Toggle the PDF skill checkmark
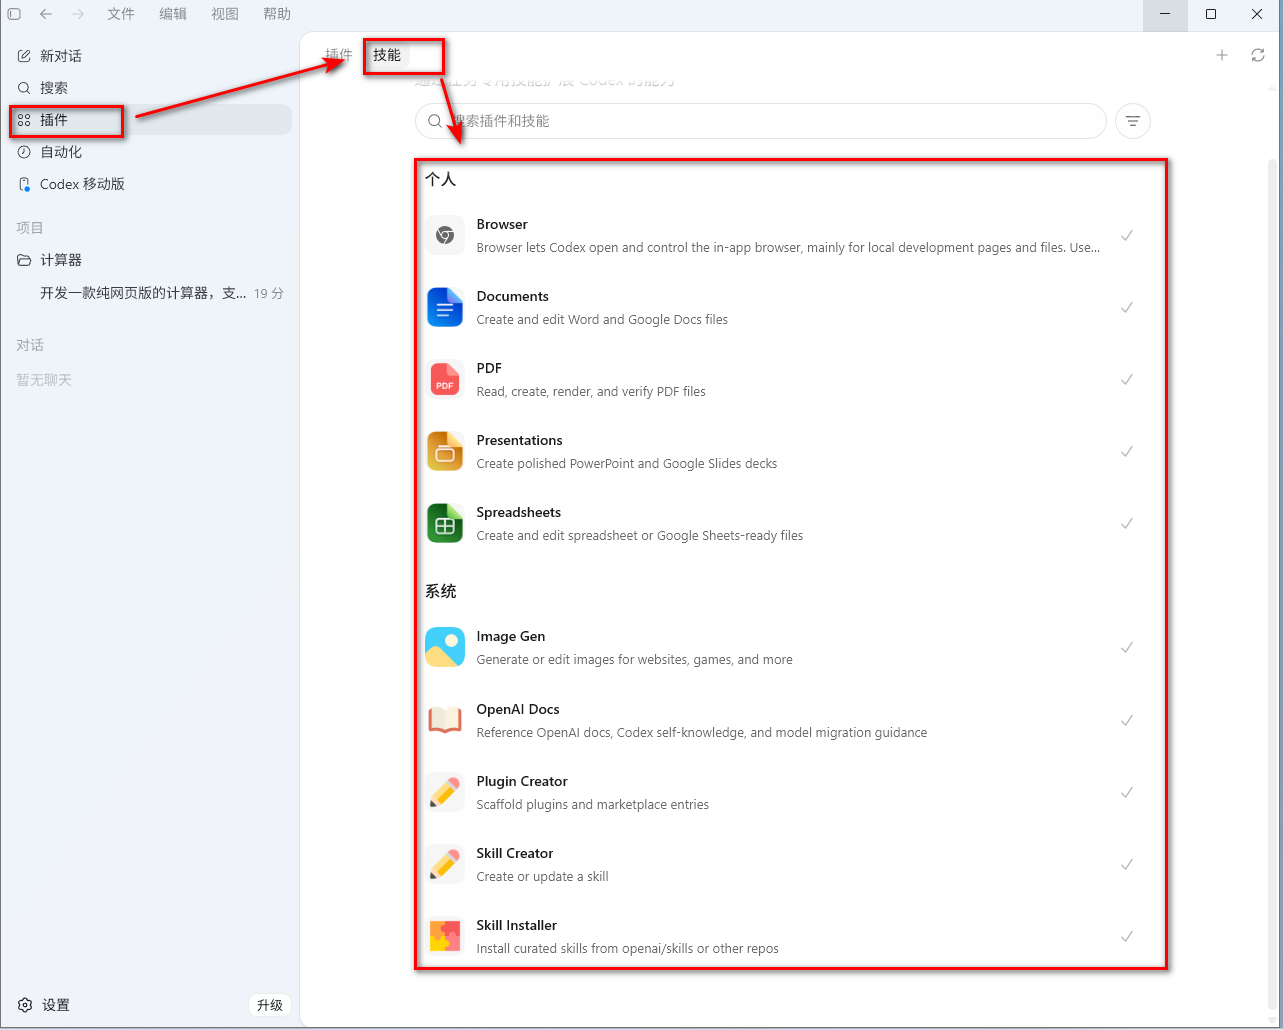1283x1030 pixels. tap(1127, 379)
